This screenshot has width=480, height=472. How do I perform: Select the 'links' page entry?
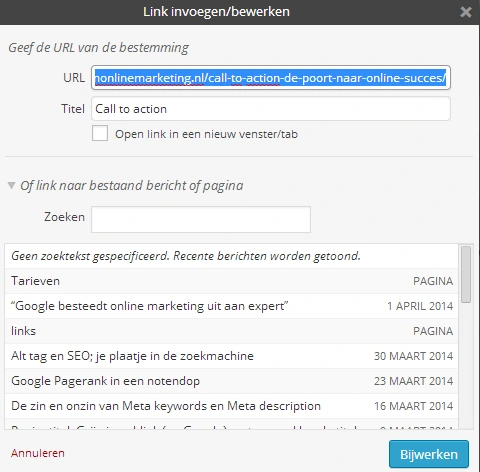point(232,331)
